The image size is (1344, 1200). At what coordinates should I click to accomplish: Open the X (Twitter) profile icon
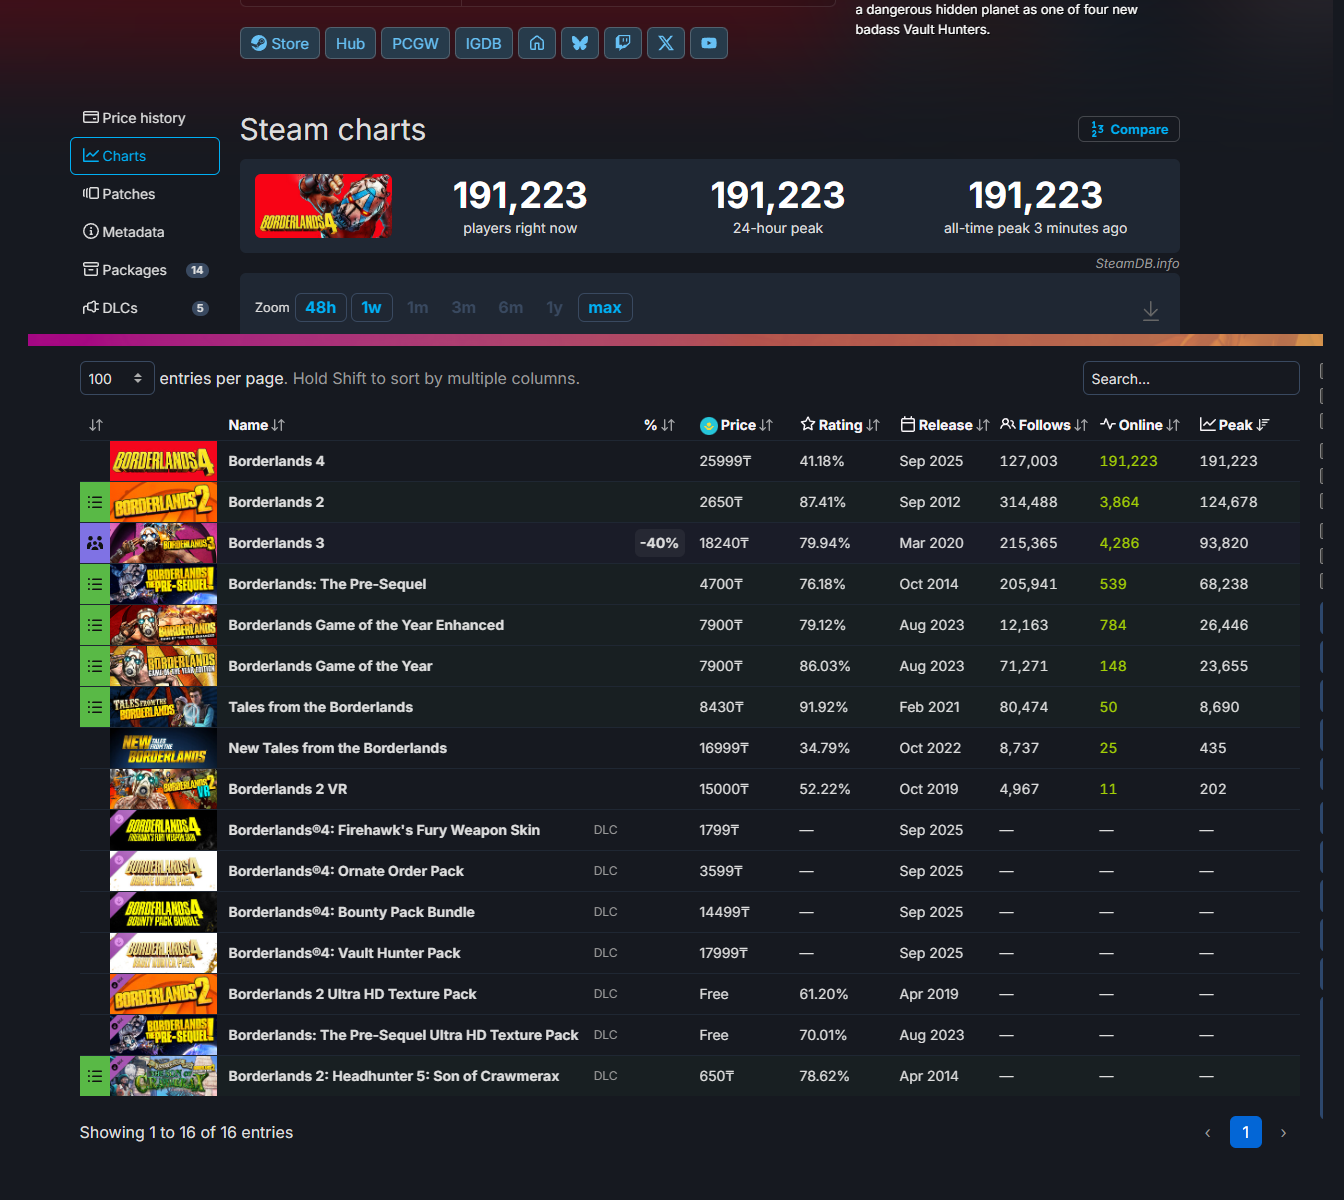pos(666,43)
